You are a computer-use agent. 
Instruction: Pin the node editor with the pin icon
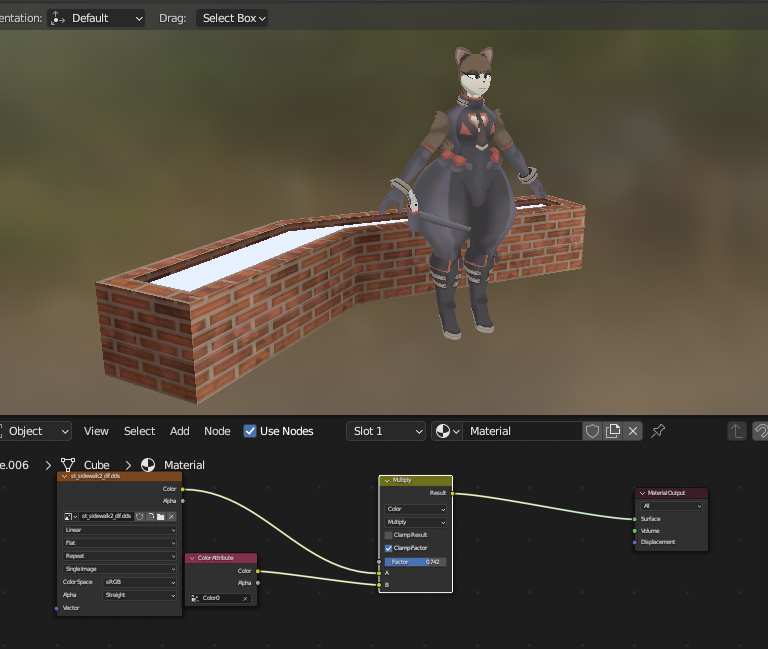(x=658, y=431)
